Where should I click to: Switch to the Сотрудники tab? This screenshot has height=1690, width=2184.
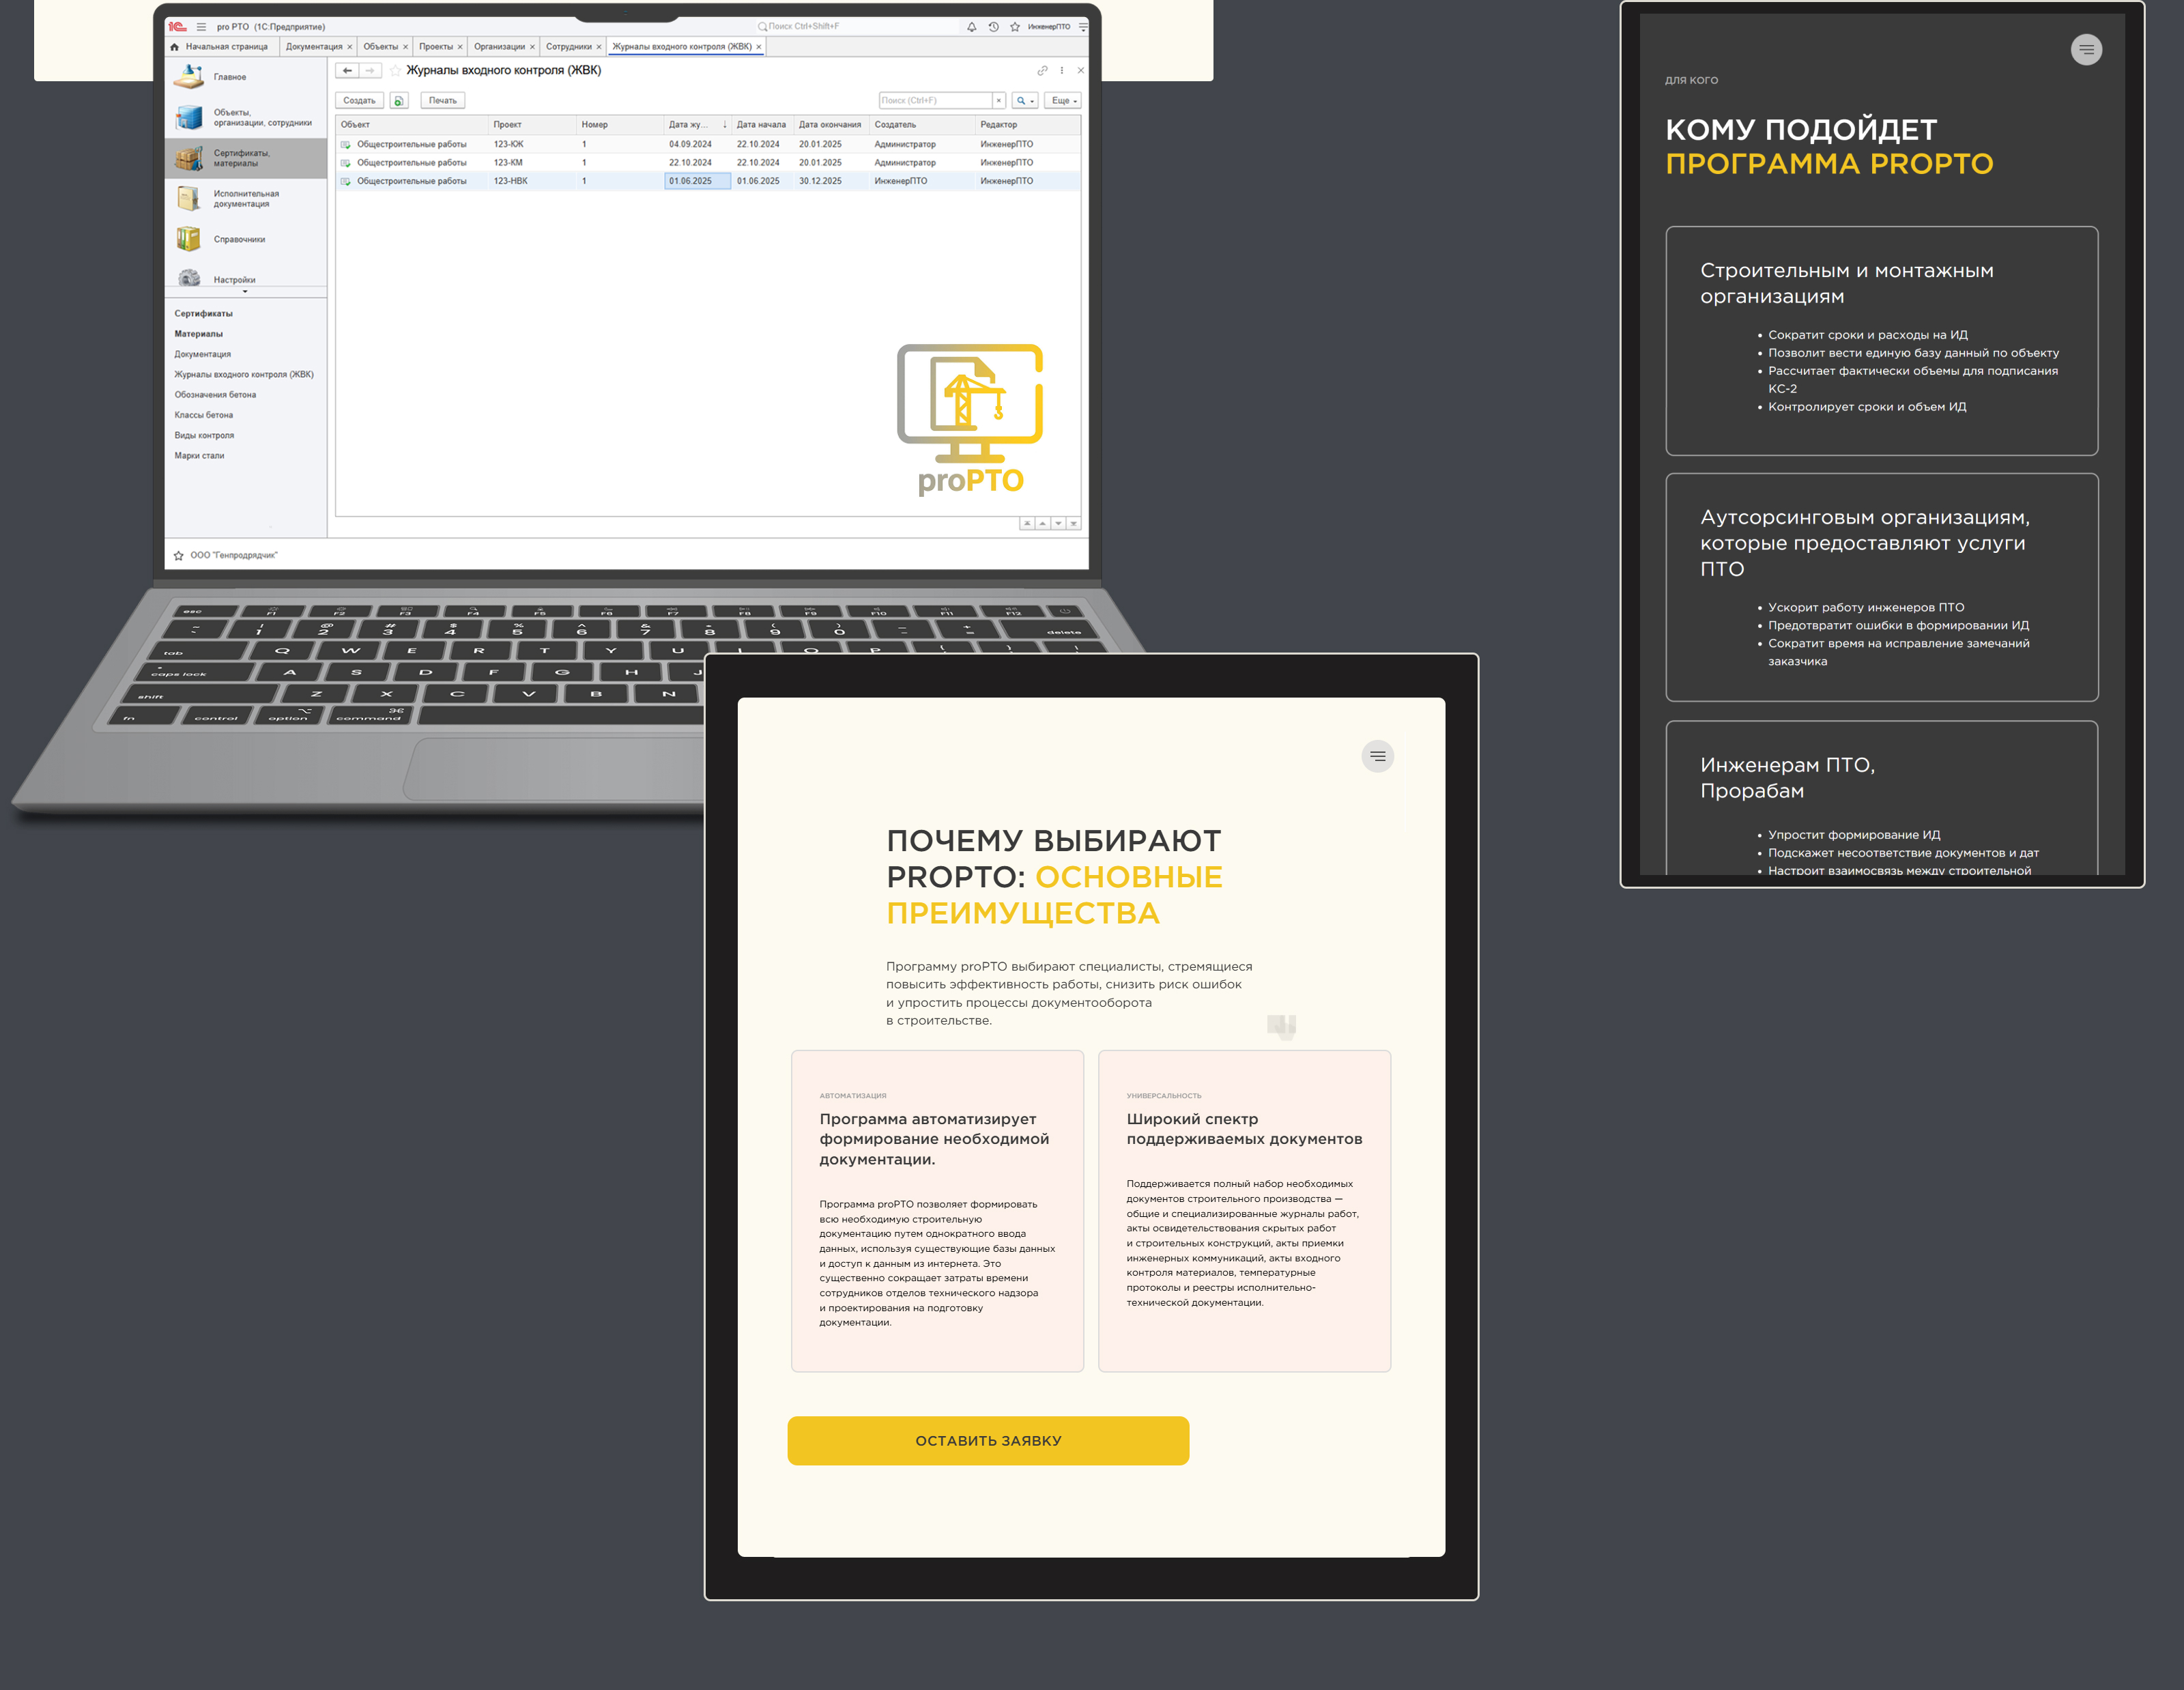(568, 47)
